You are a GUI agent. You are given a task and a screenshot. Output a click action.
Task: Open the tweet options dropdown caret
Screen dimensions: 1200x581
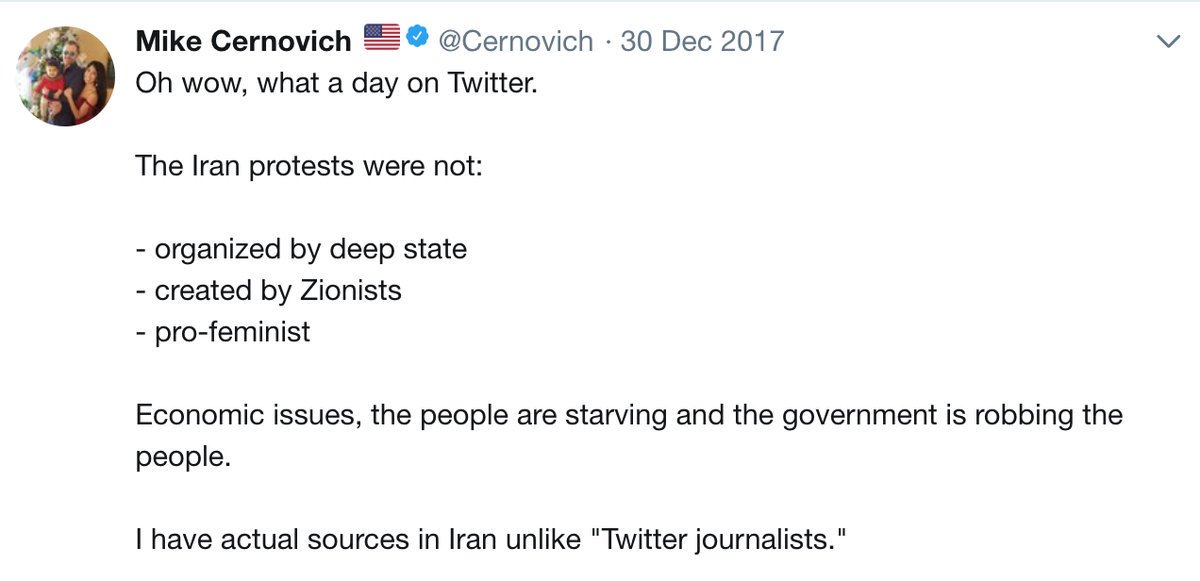click(1168, 41)
